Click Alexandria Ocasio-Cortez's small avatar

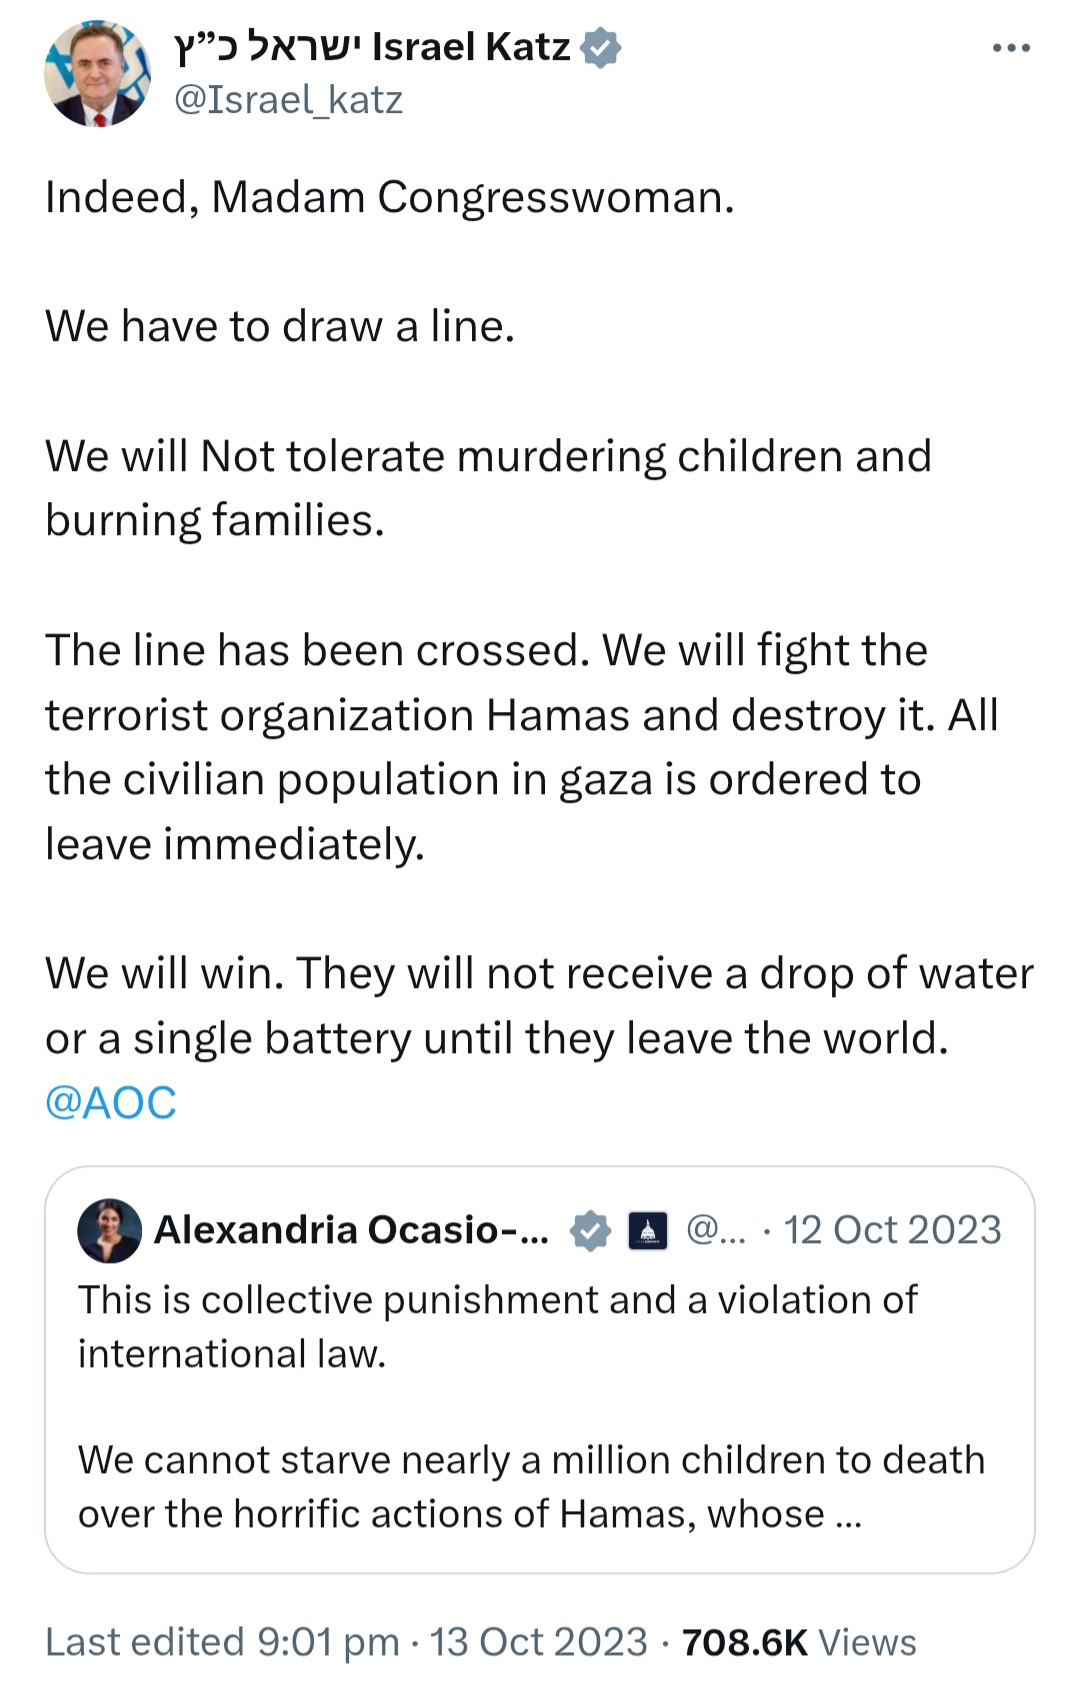pos(109,1230)
